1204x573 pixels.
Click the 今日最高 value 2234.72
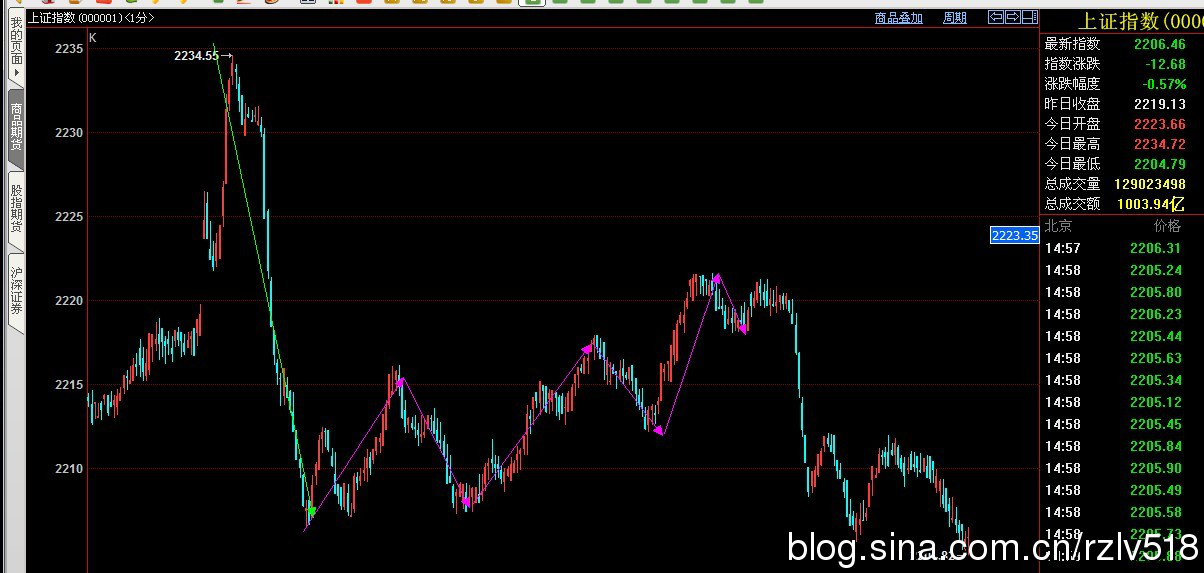1158,144
